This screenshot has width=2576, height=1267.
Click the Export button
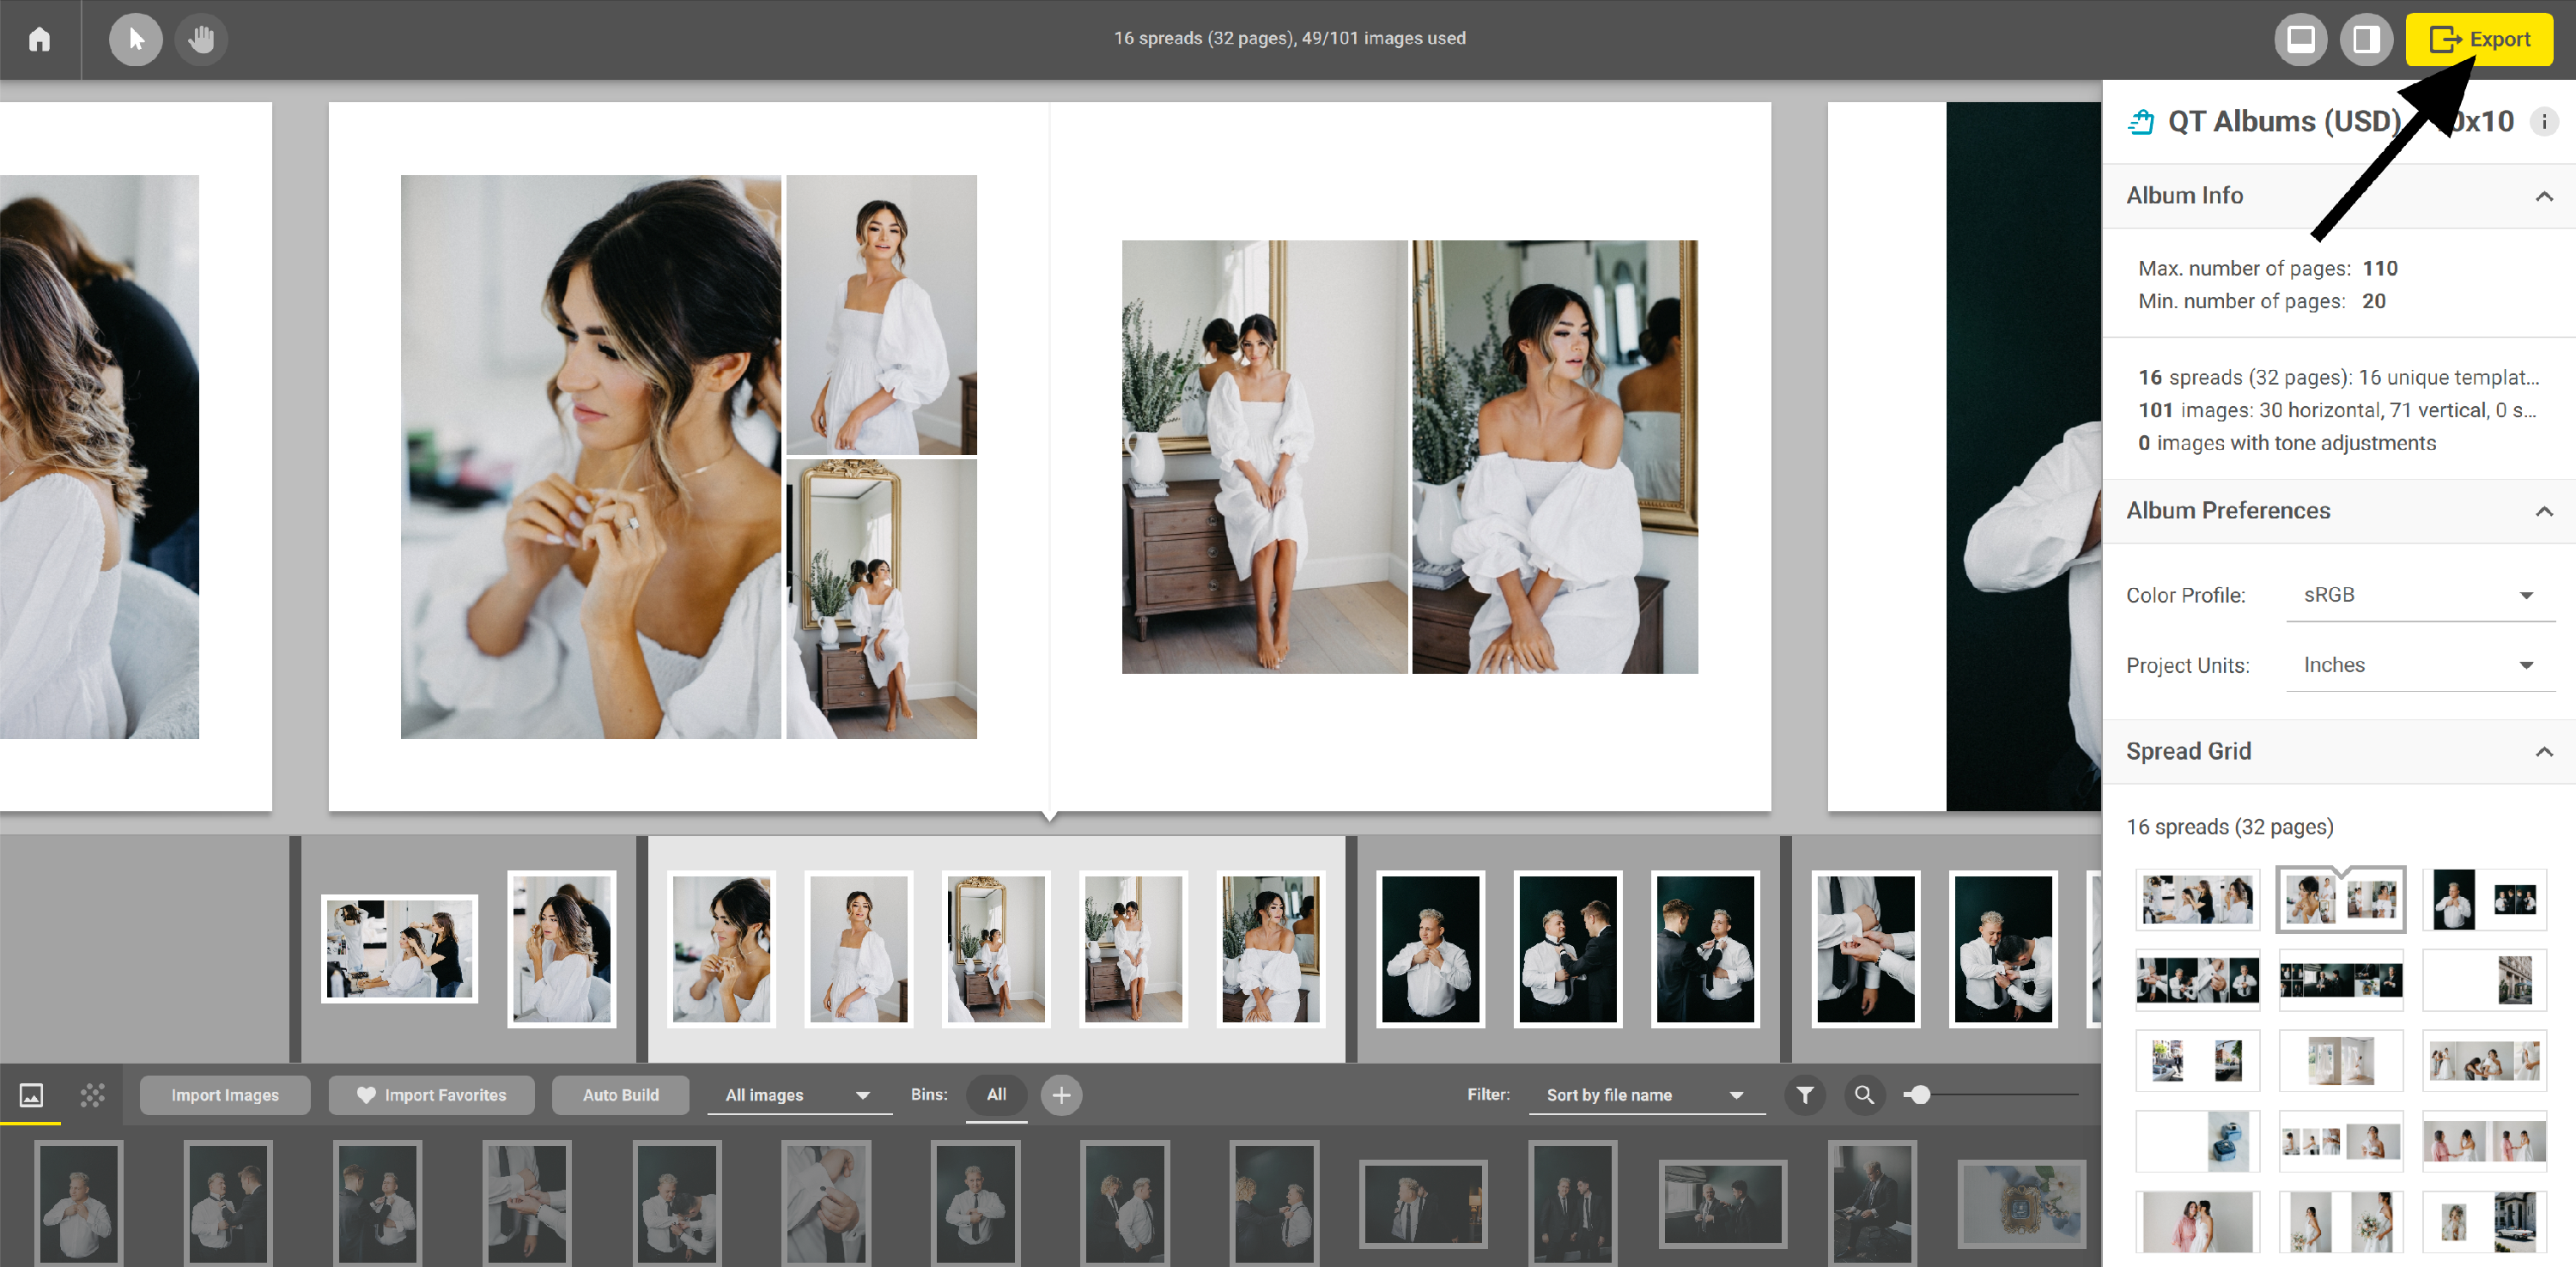pos(2478,39)
